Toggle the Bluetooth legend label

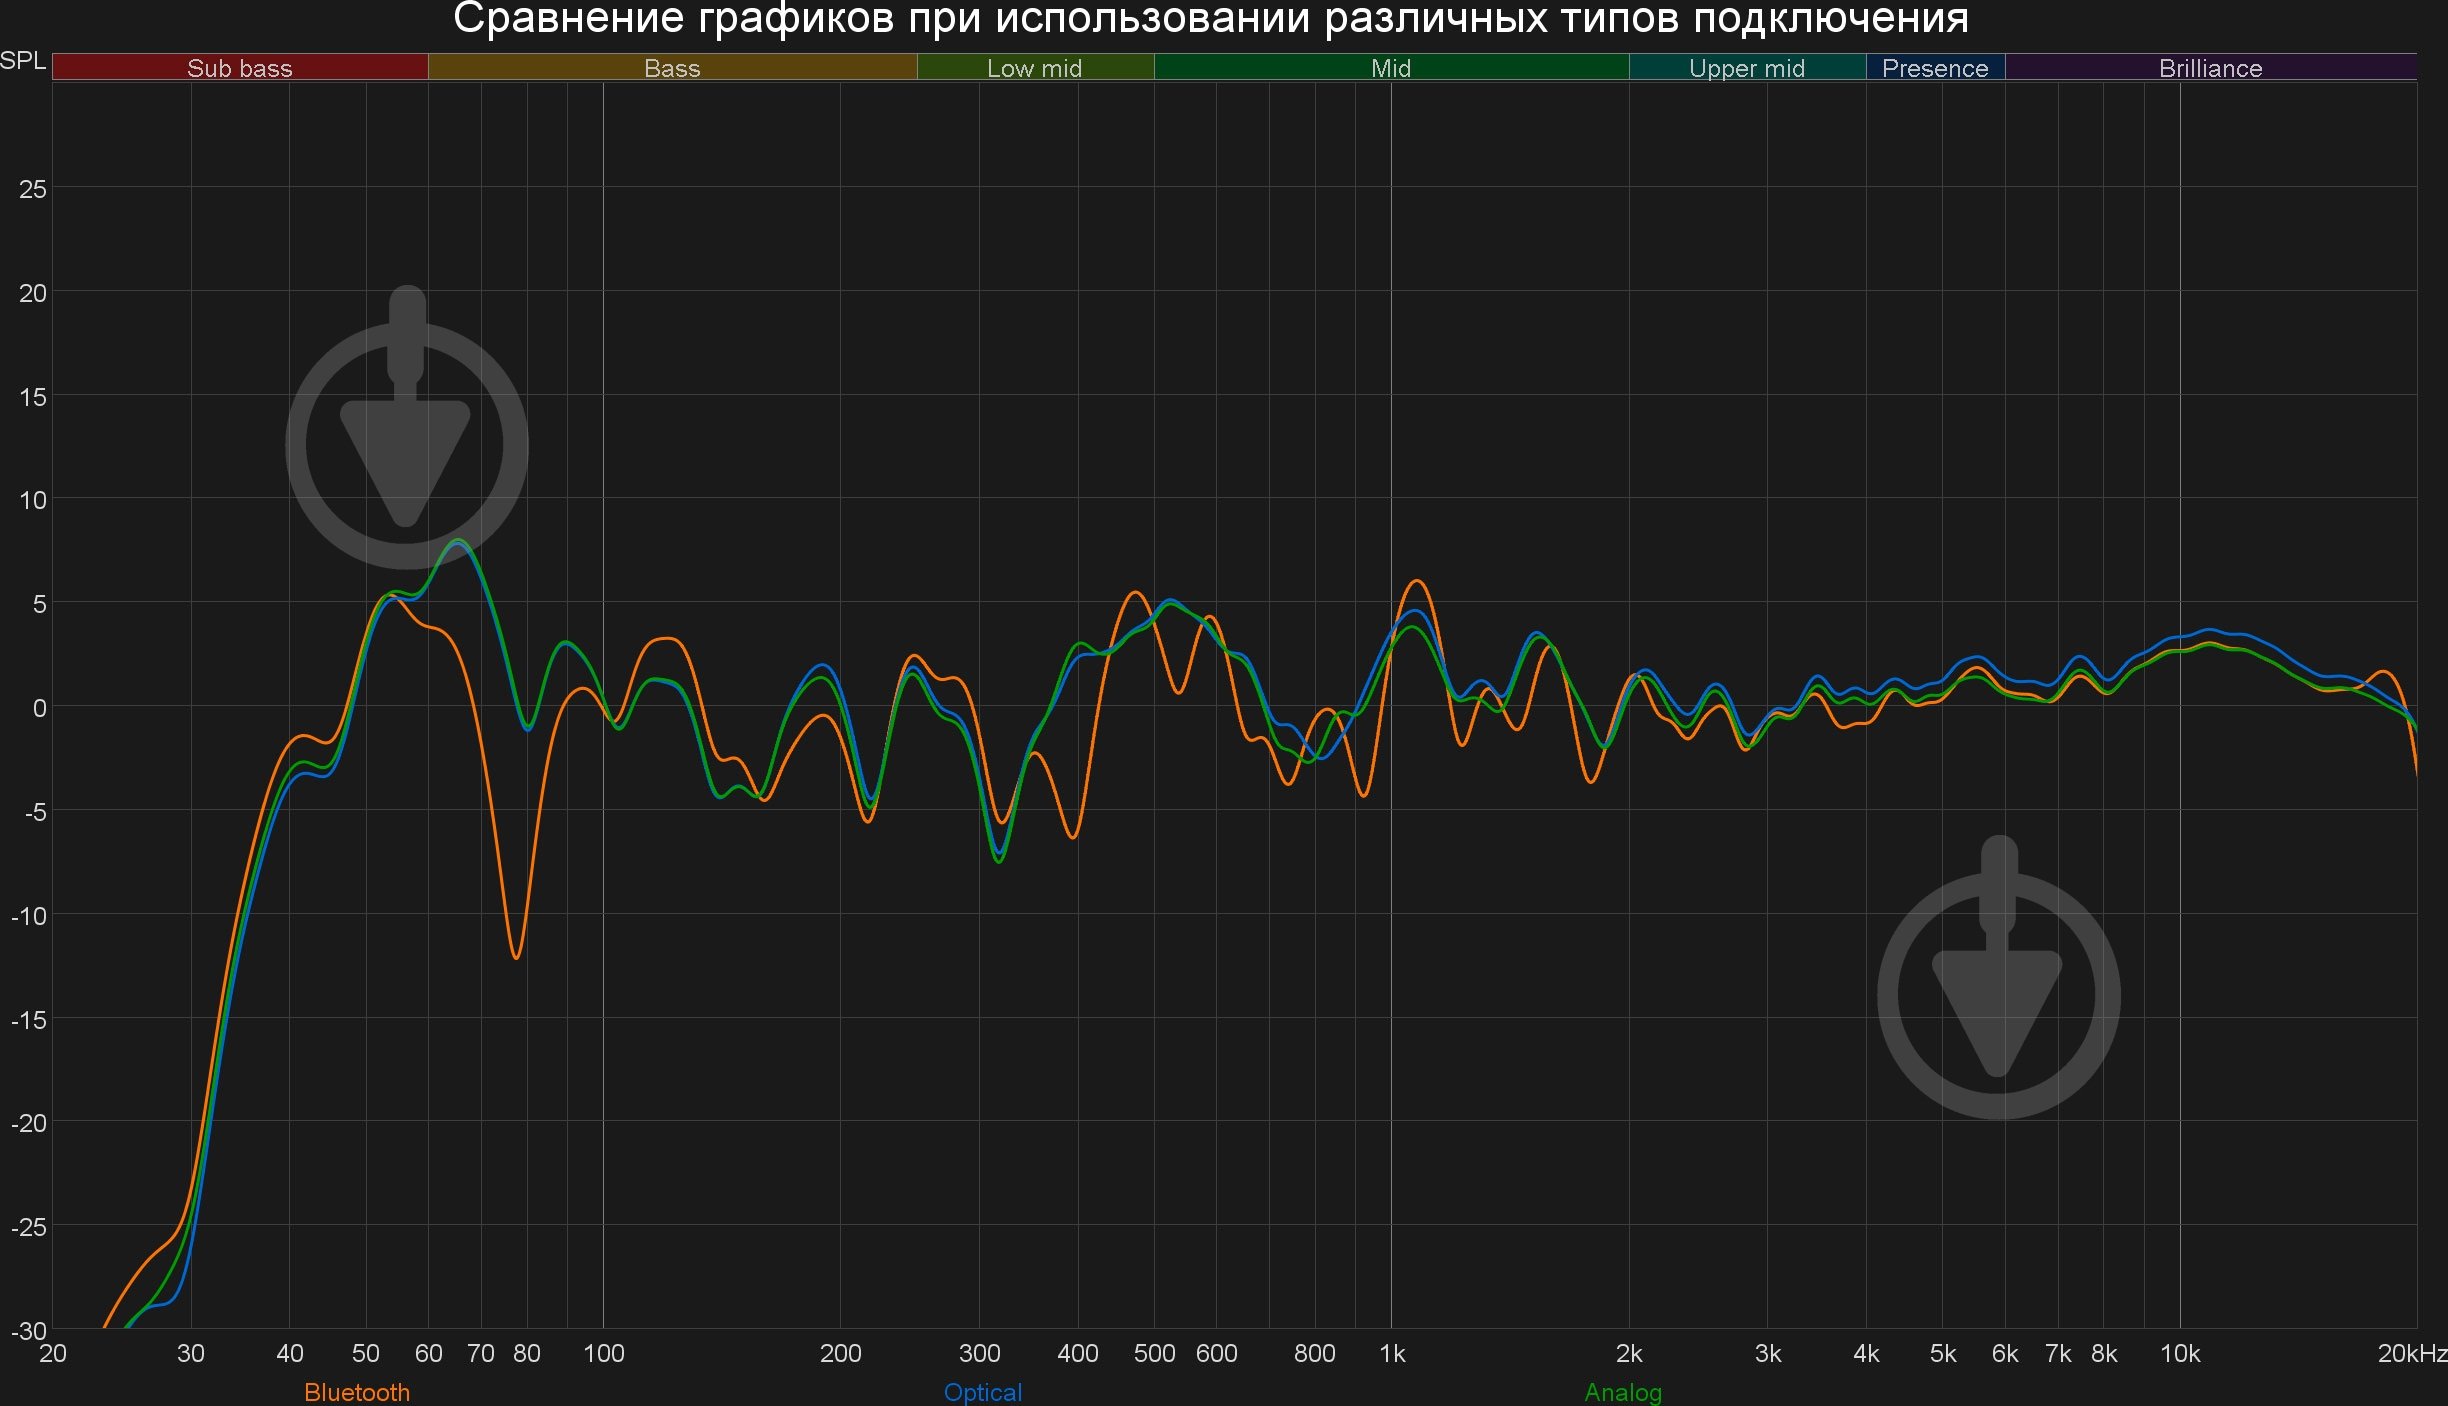(357, 1392)
